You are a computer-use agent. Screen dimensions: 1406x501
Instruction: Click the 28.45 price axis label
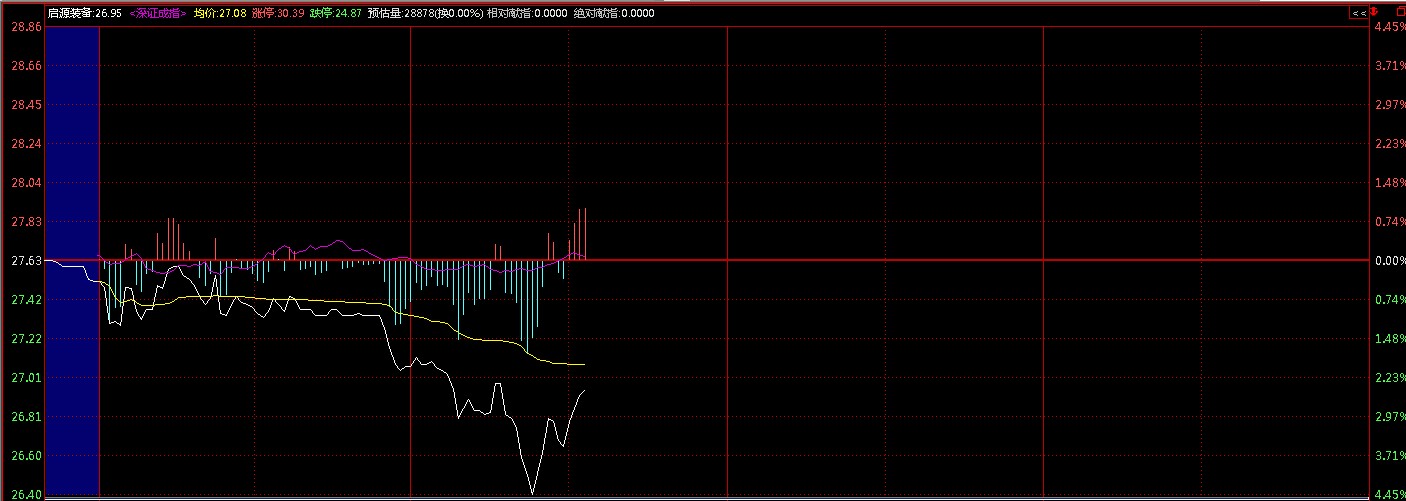(25, 105)
